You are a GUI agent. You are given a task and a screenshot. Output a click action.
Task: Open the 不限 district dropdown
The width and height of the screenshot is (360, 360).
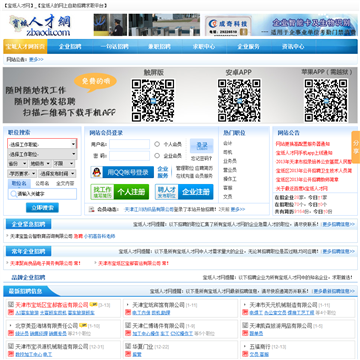click(x=64, y=164)
